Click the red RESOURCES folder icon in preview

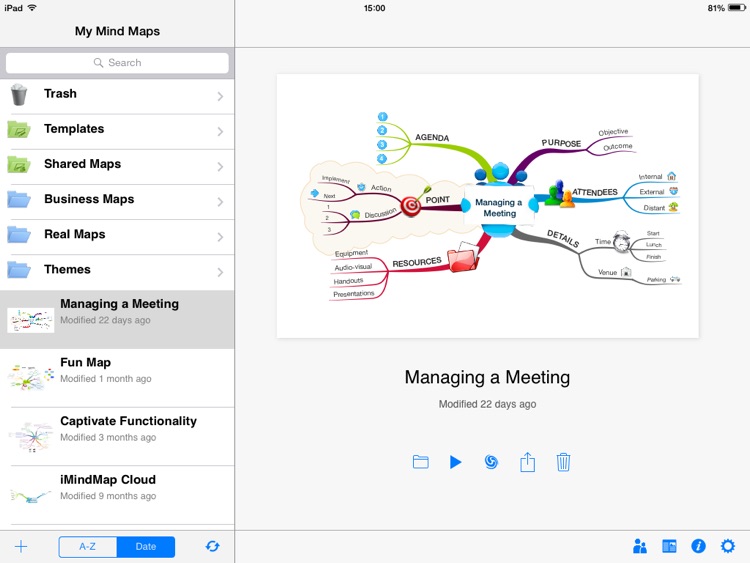click(x=463, y=257)
